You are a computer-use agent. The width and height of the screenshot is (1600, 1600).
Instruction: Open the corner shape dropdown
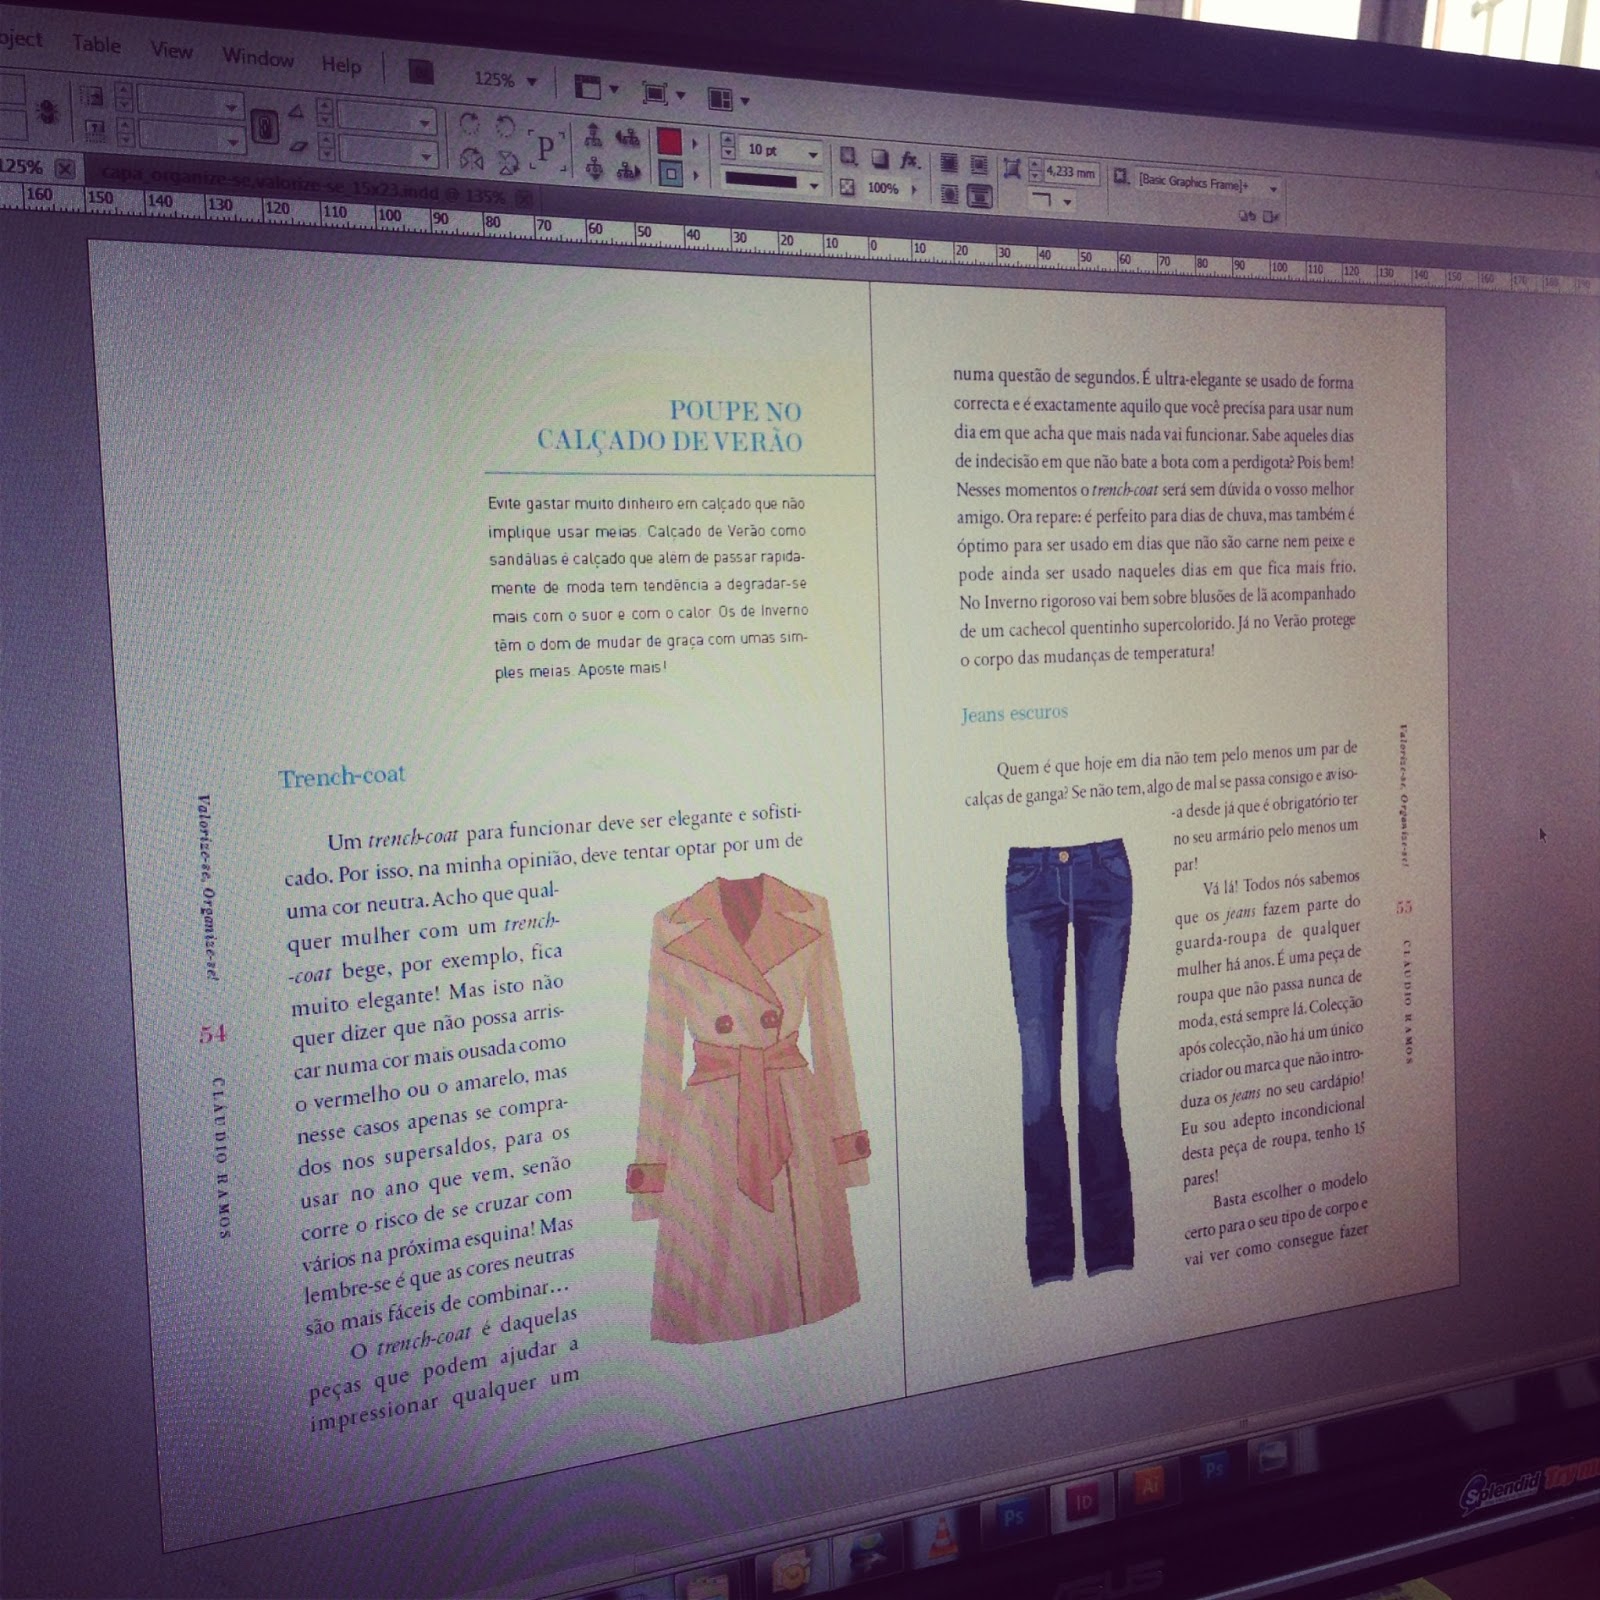(1067, 202)
